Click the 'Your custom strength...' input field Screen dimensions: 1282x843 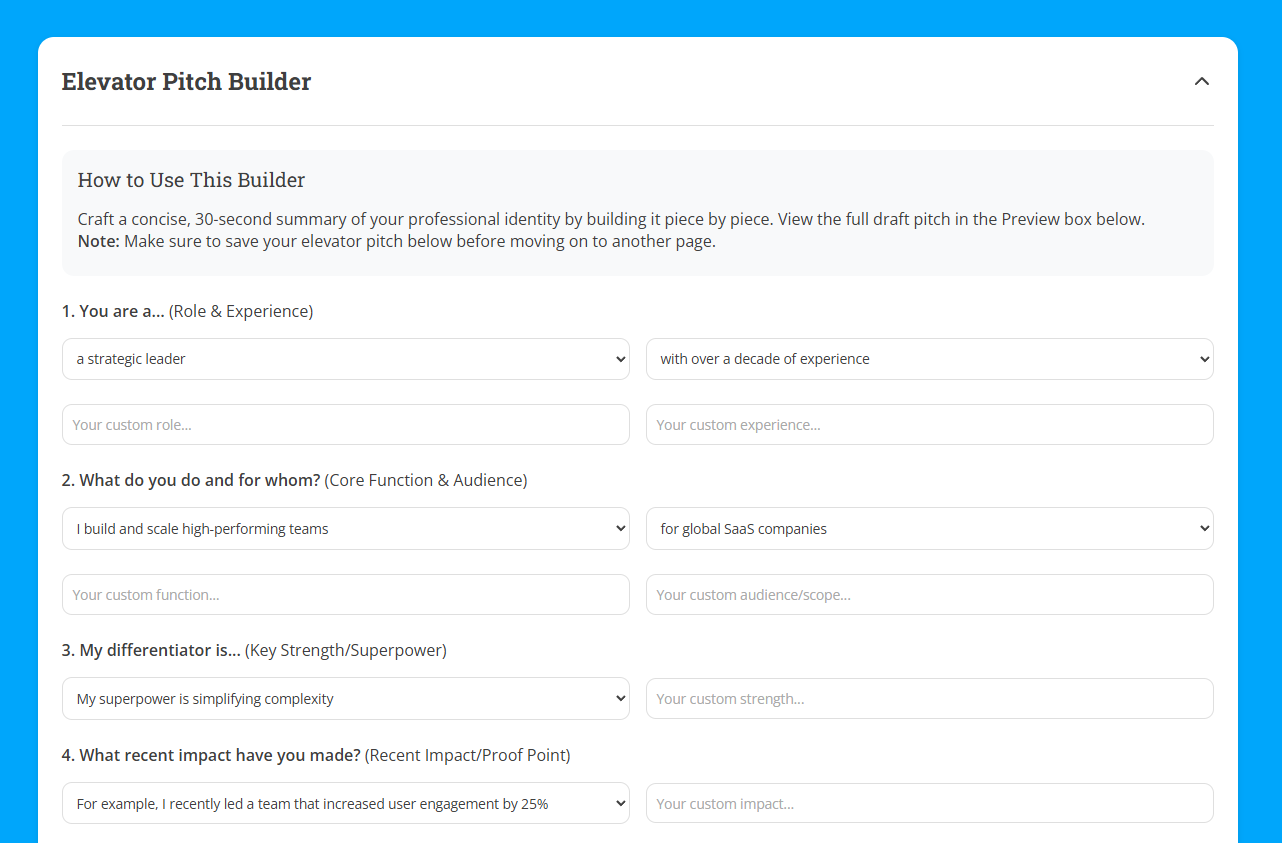pyautogui.click(x=929, y=698)
